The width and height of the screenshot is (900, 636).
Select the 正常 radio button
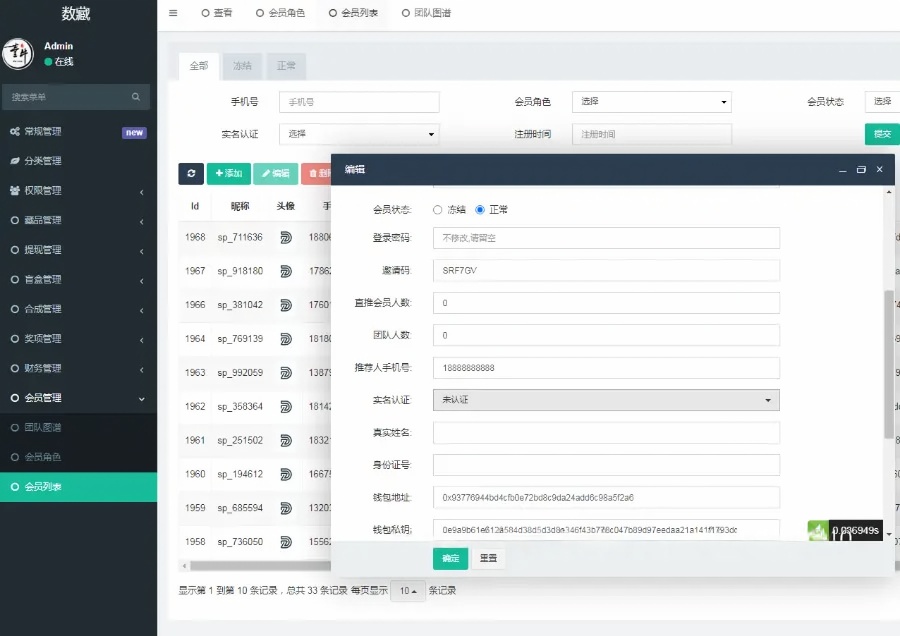(x=480, y=210)
